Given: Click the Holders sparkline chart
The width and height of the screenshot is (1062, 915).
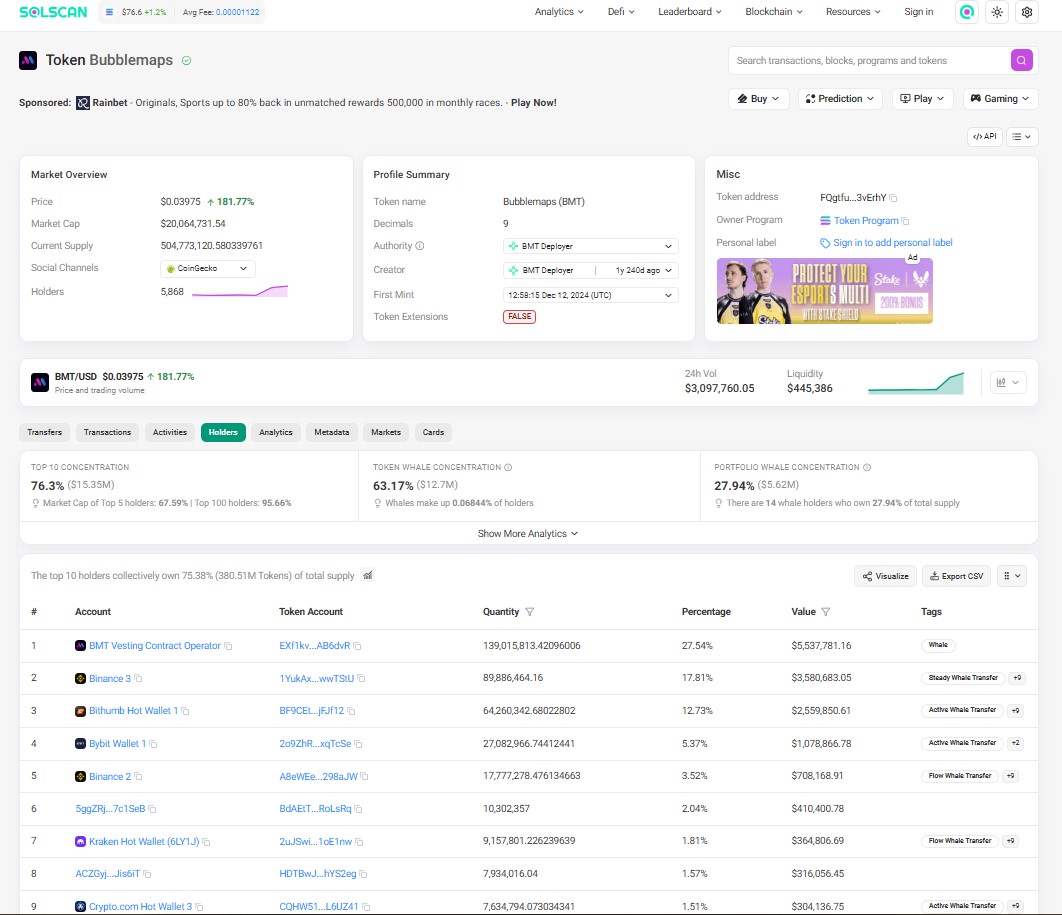Looking at the screenshot, I should (x=240, y=292).
